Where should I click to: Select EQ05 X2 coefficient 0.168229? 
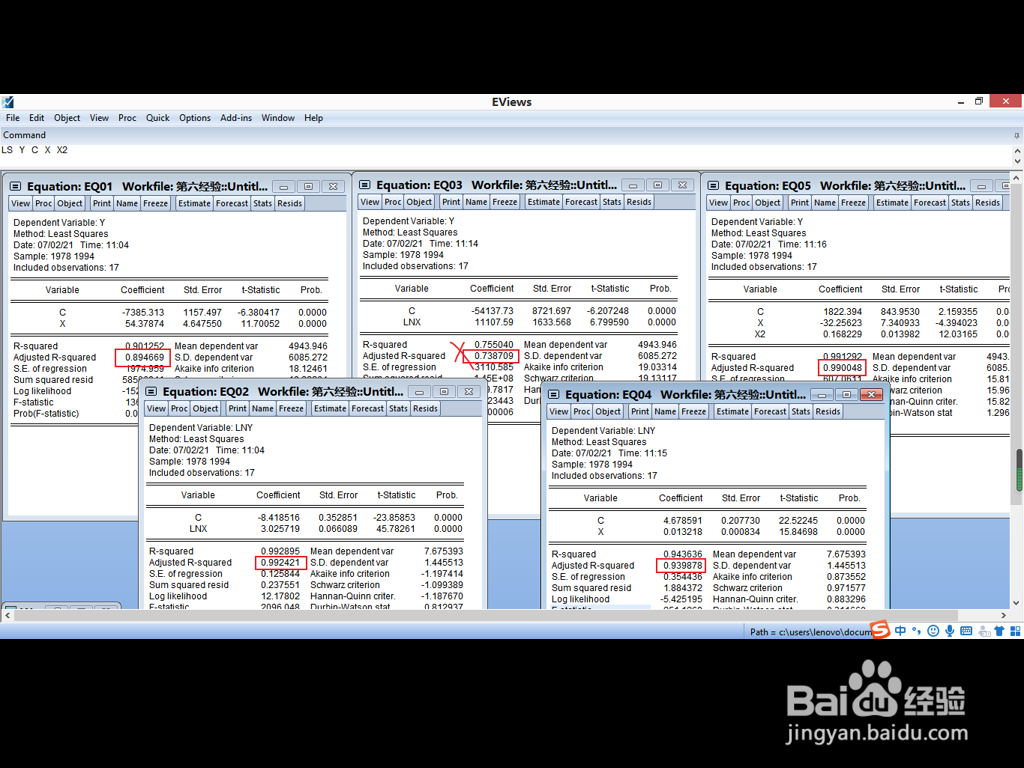[x=842, y=334]
